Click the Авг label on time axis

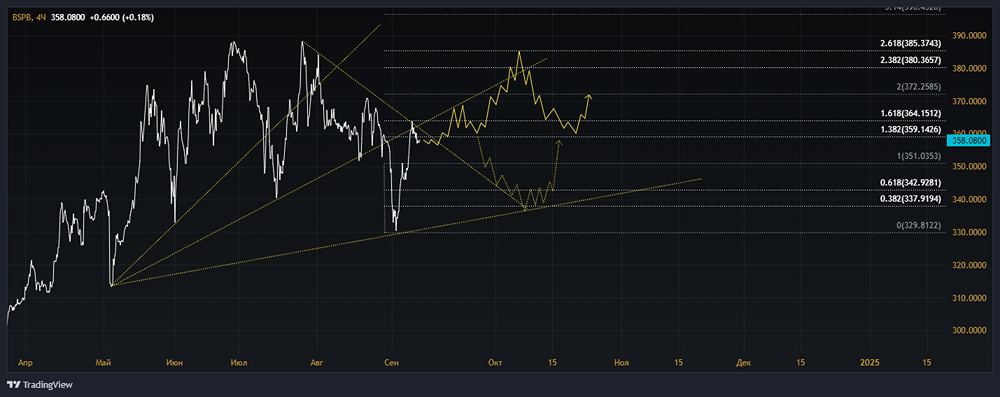click(316, 363)
